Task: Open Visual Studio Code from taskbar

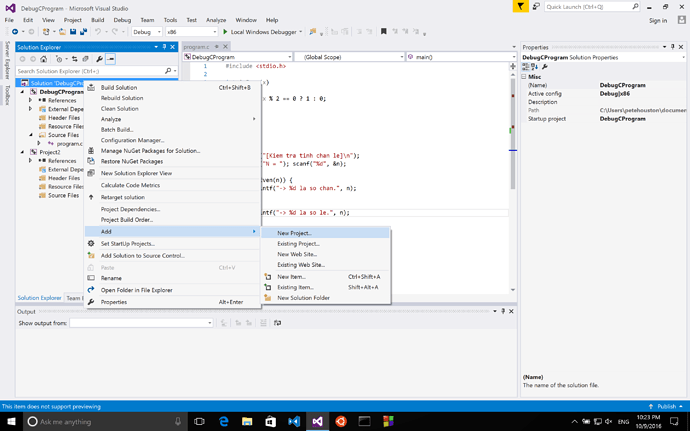Action: (294, 421)
